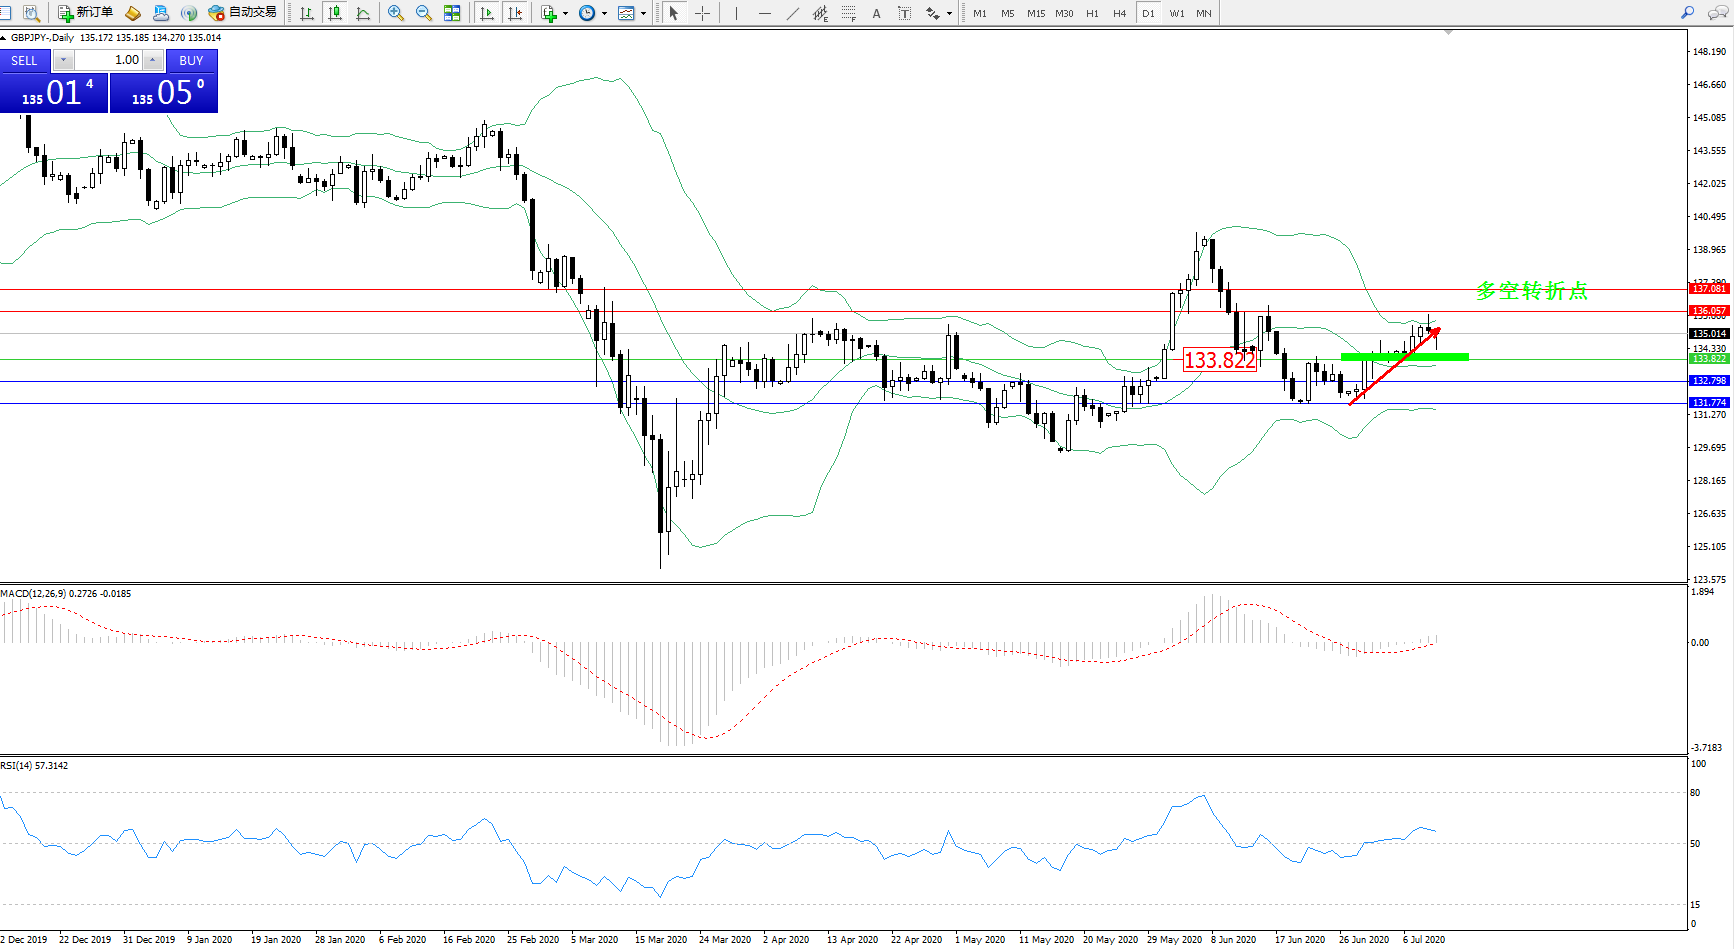The image size is (1734, 949).
Task: Draw a trendline with the toolbar tool
Action: [x=793, y=13]
